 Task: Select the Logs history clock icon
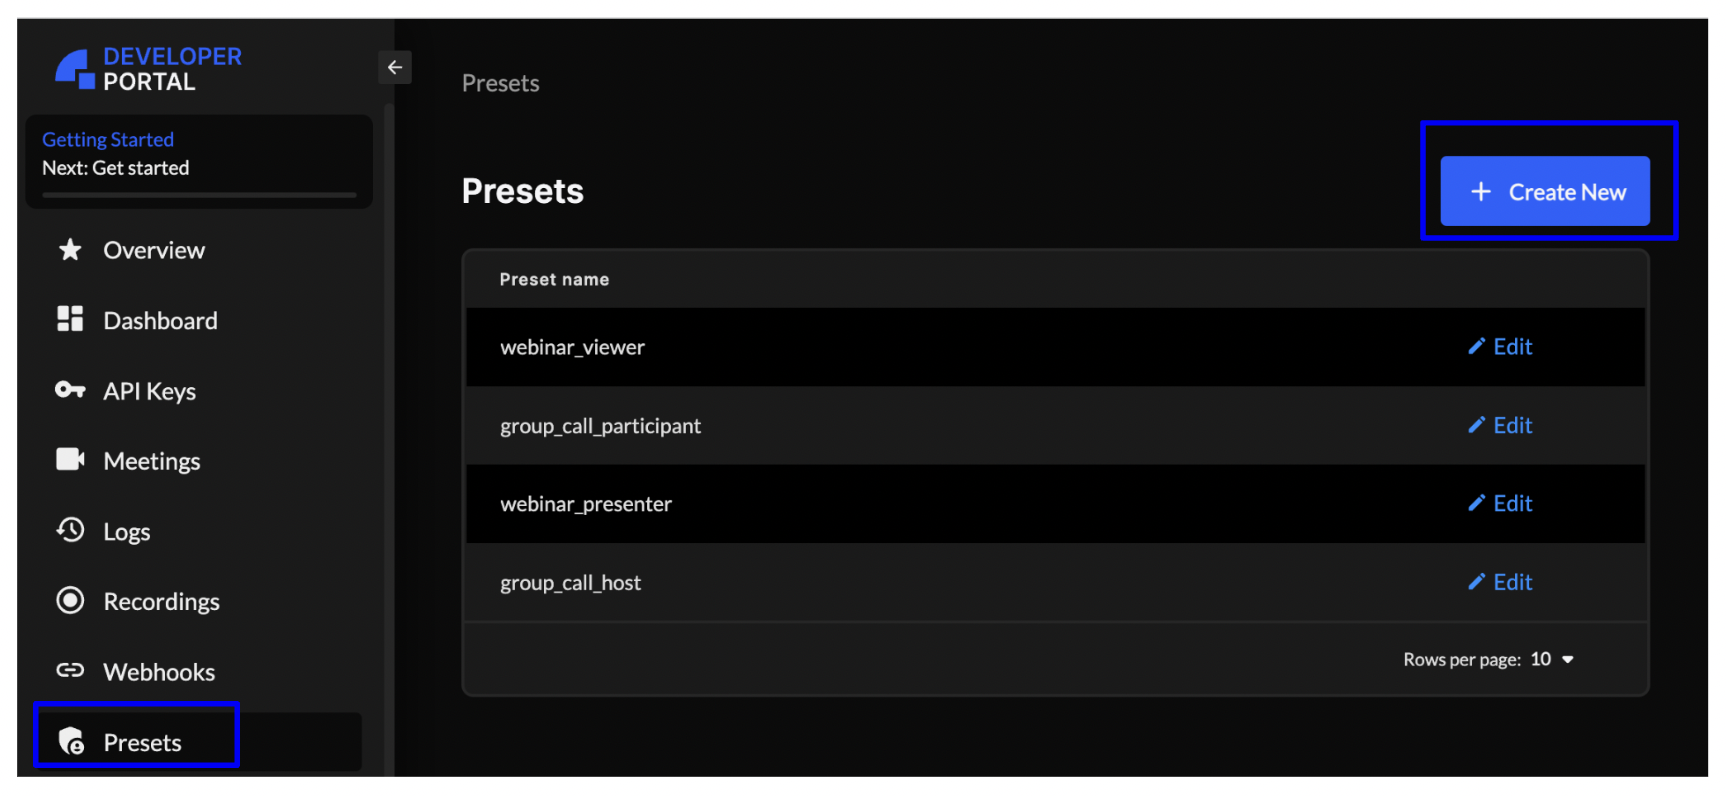tap(70, 530)
